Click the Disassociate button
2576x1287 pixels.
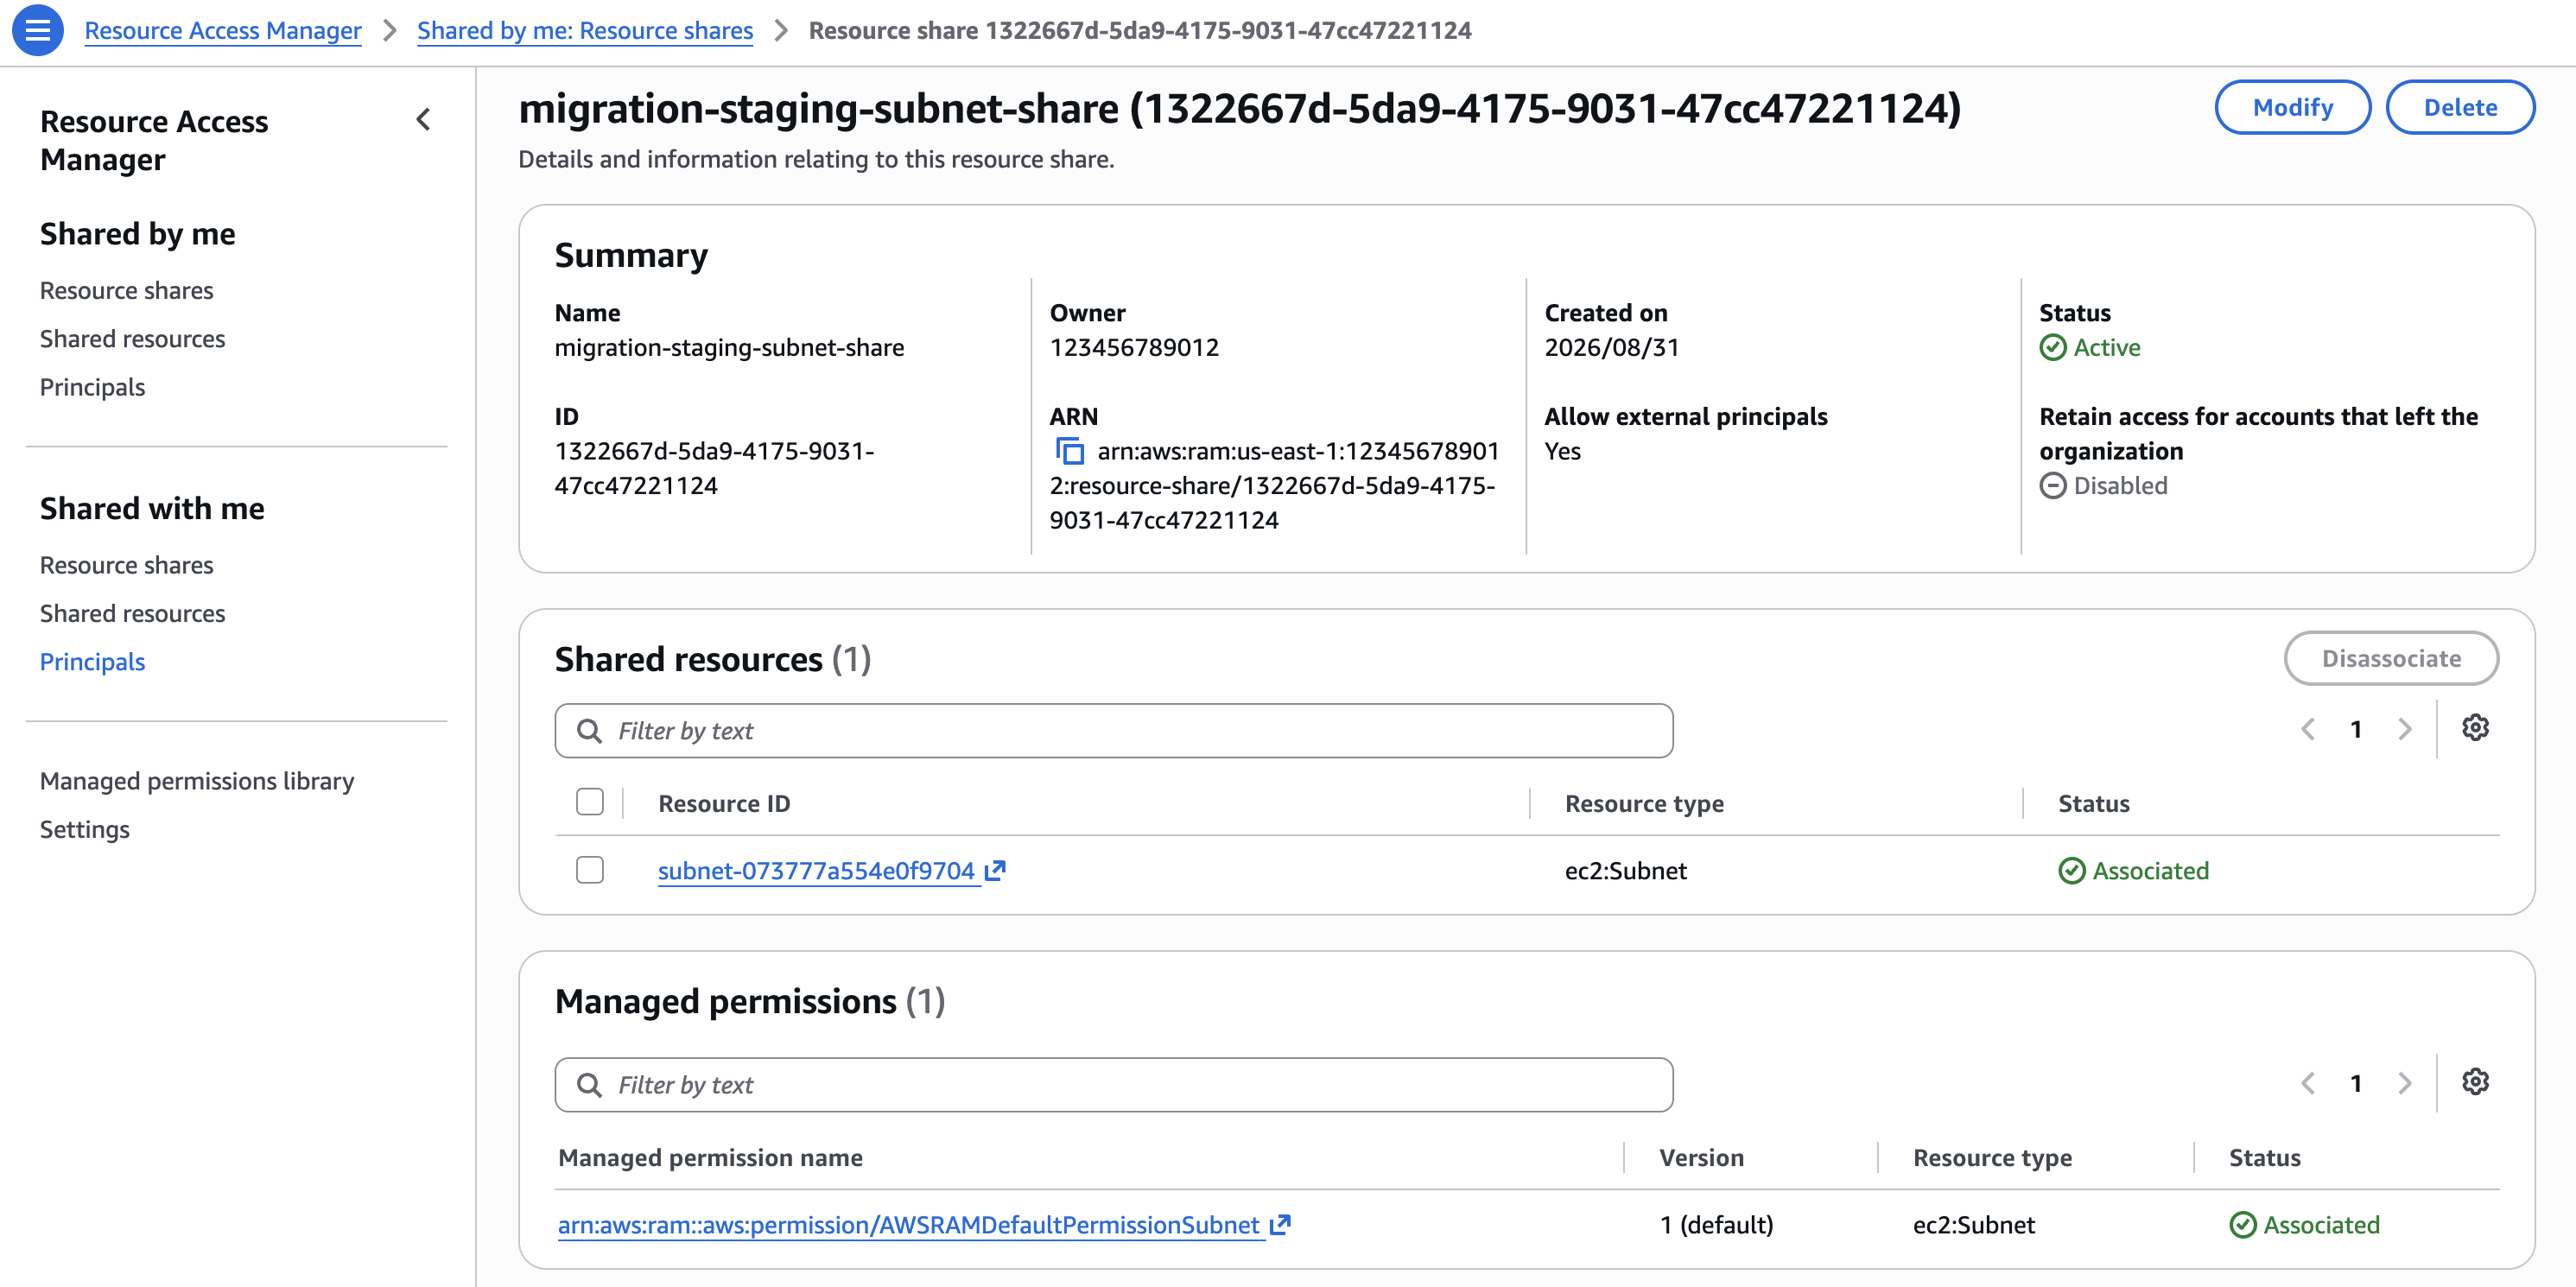click(2391, 659)
